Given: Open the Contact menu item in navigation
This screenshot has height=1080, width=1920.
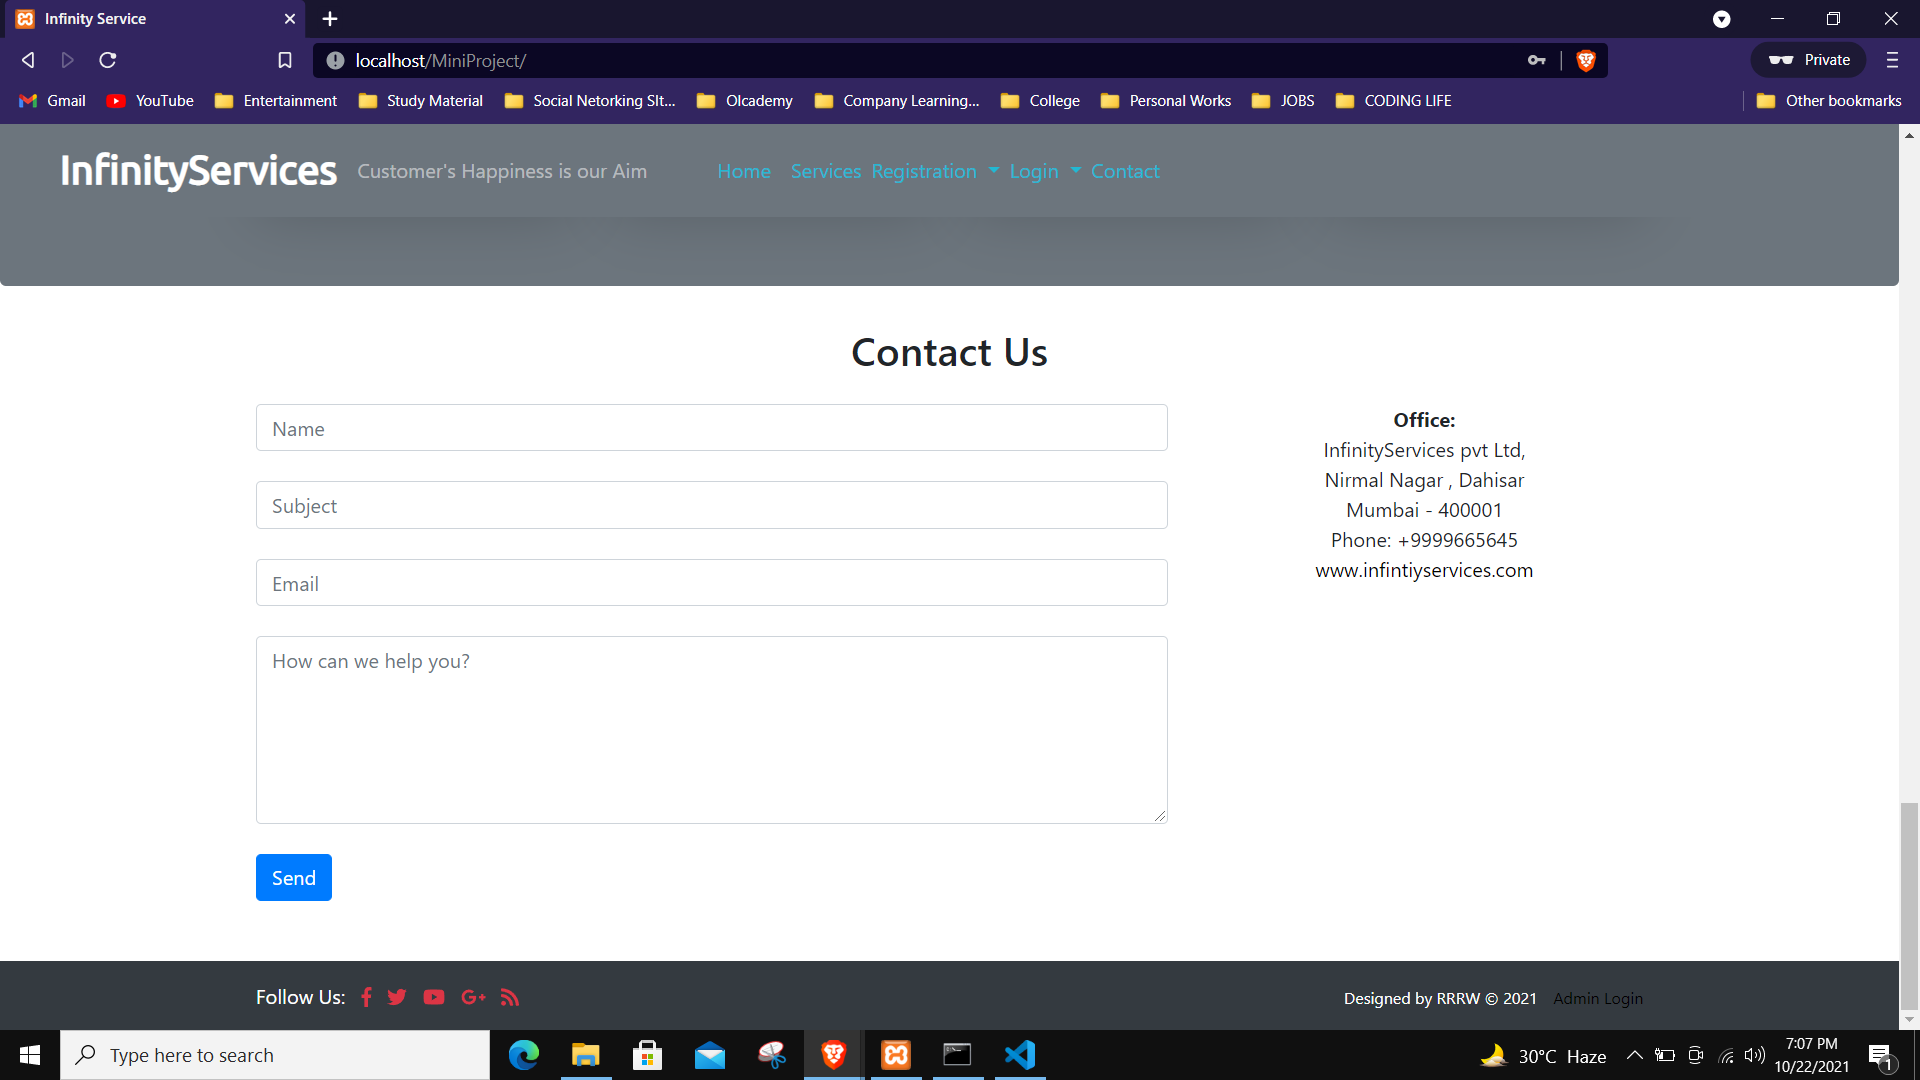Looking at the screenshot, I should [1124, 171].
